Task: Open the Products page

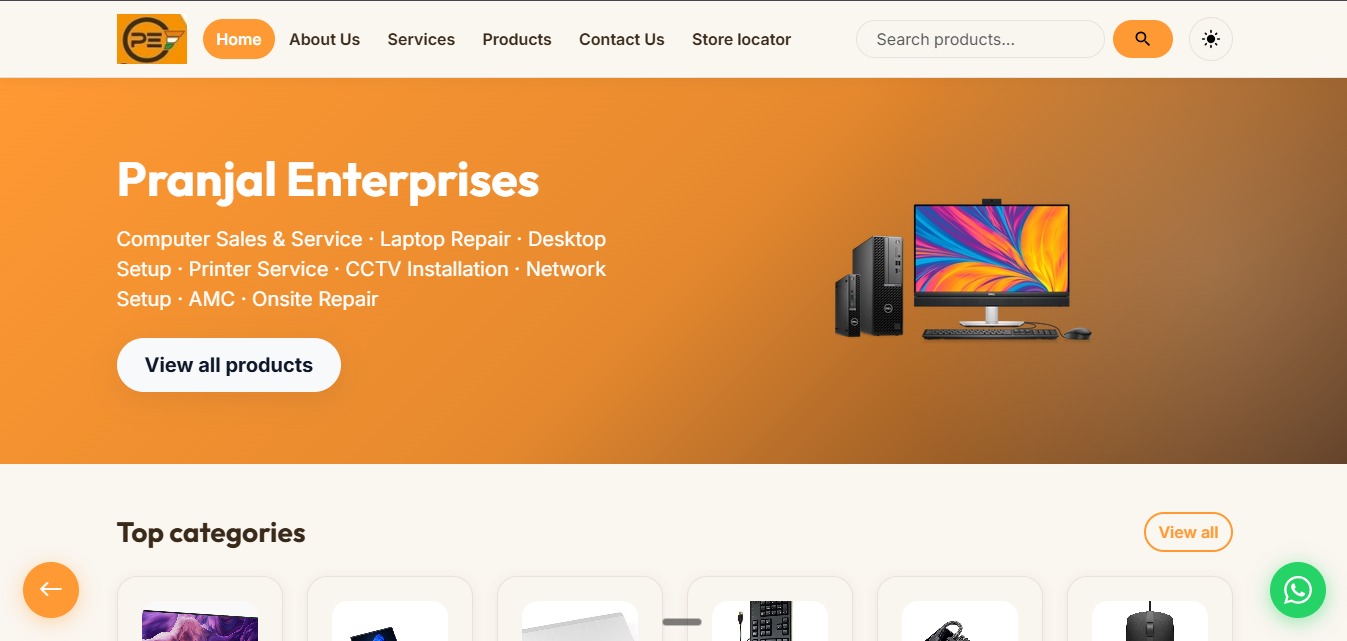Action: point(517,39)
